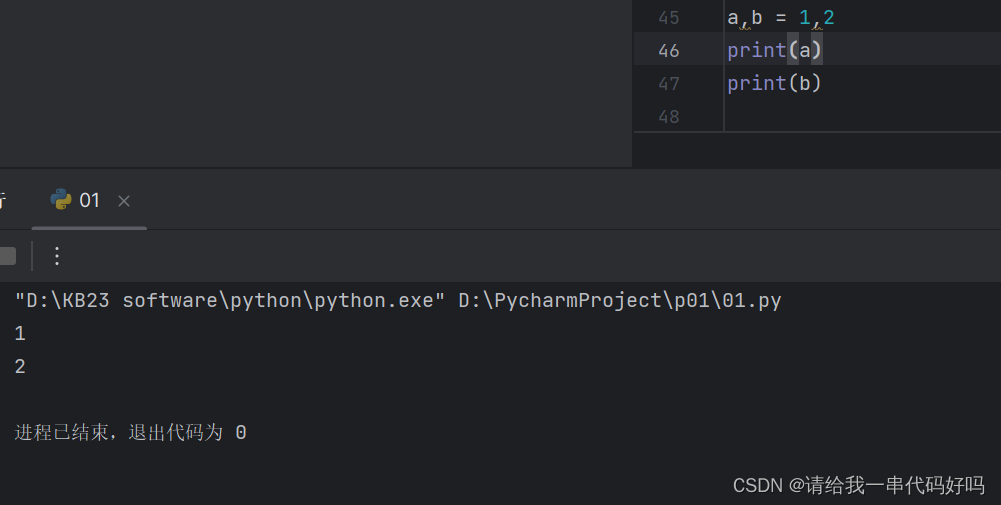Click the print(a) statement in the editor

(774, 51)
